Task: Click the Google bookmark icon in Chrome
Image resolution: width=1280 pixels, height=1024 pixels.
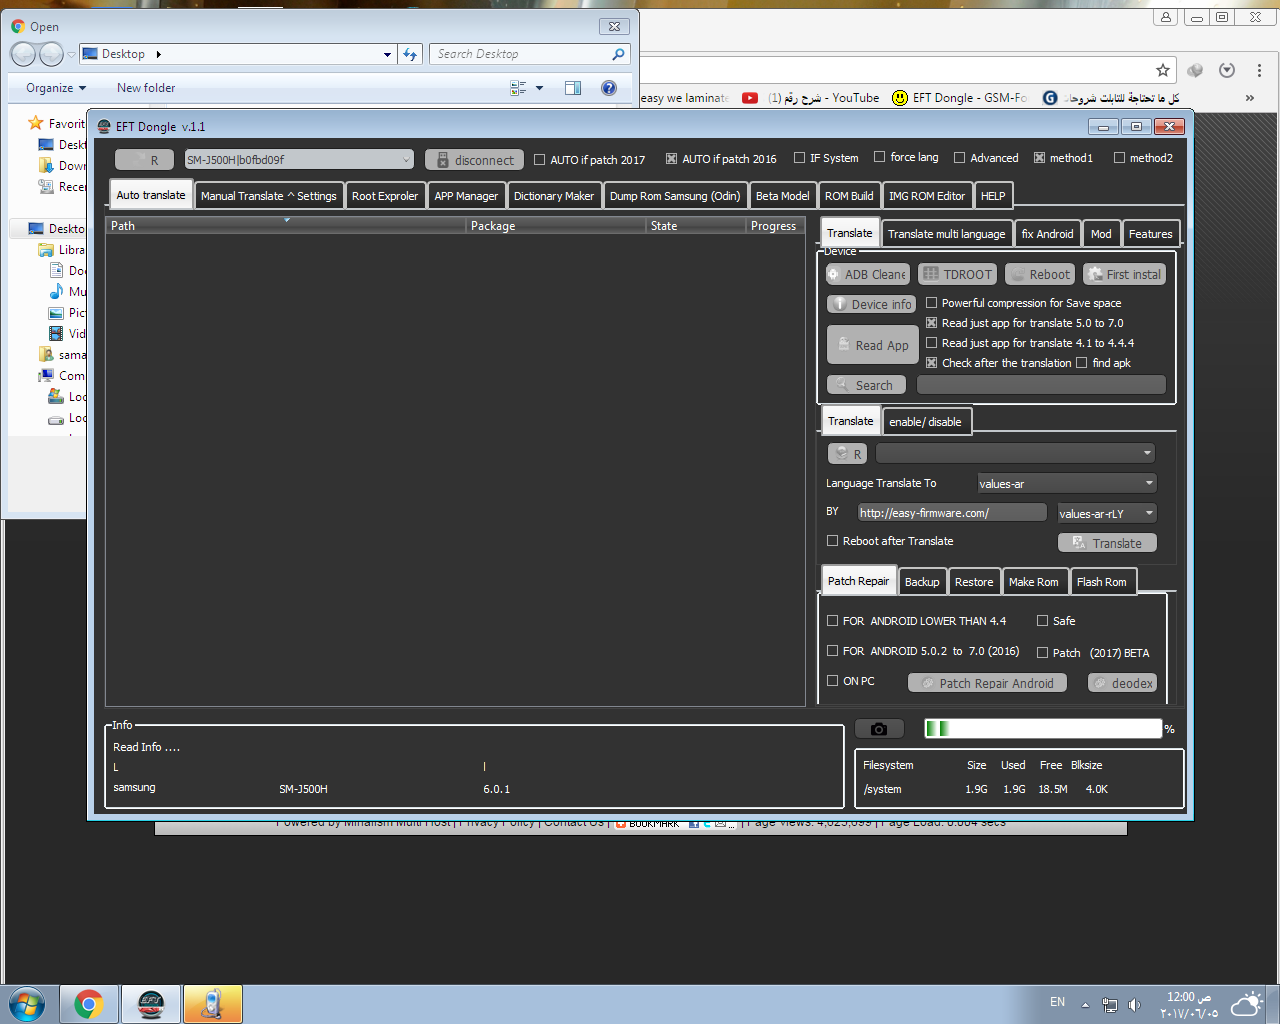Action: click(1050, 98)
